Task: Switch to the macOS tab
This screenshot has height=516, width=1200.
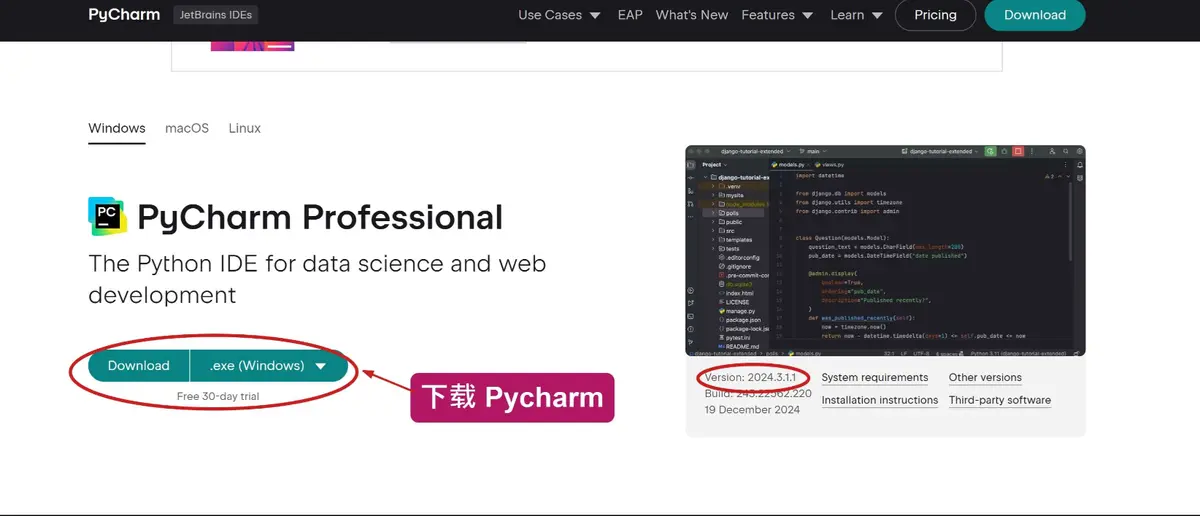Action: click(x=187, y=128)
